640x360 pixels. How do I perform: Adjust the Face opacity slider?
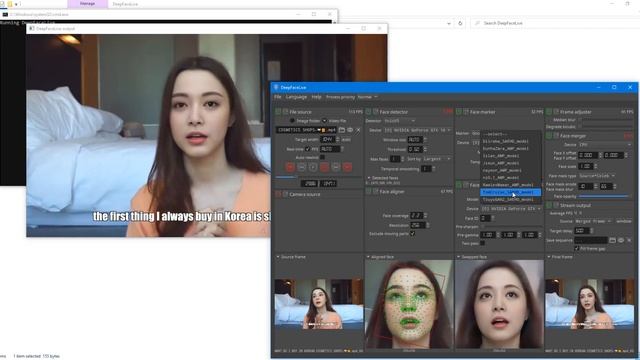click(604, 196)
